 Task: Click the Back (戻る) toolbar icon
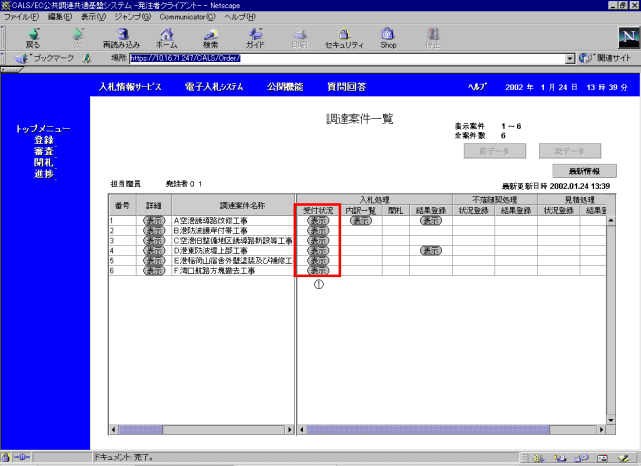tap(33, 38)
